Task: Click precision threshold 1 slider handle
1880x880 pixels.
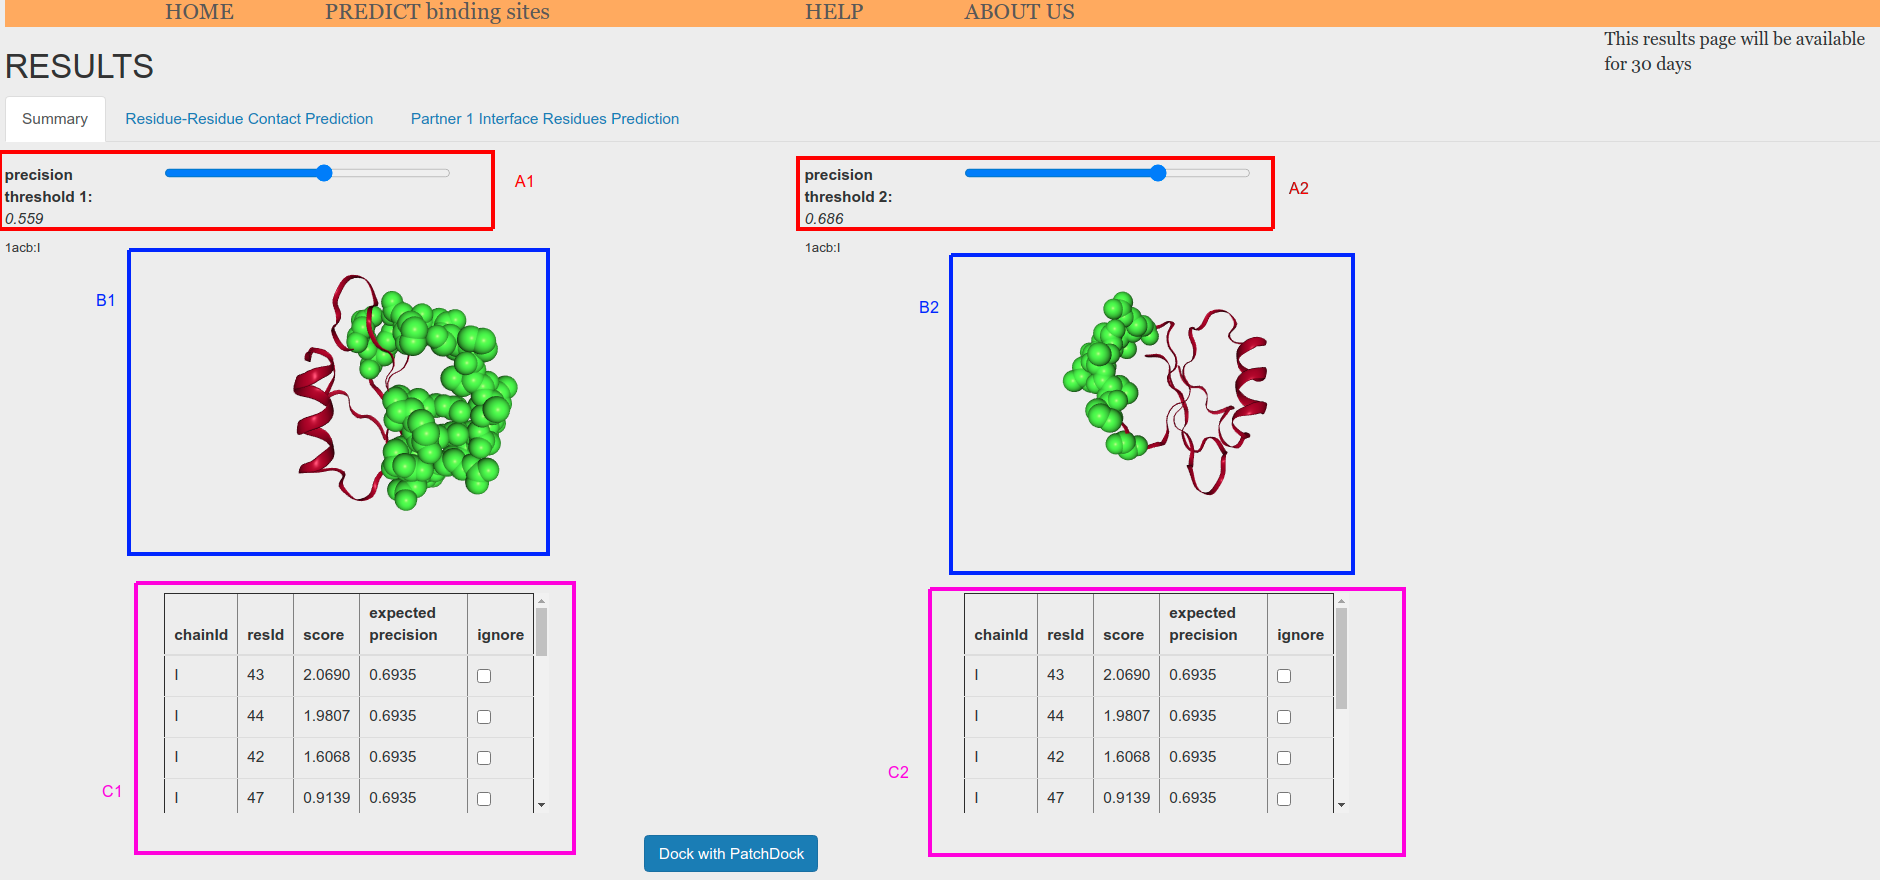Action: point(324,173)
